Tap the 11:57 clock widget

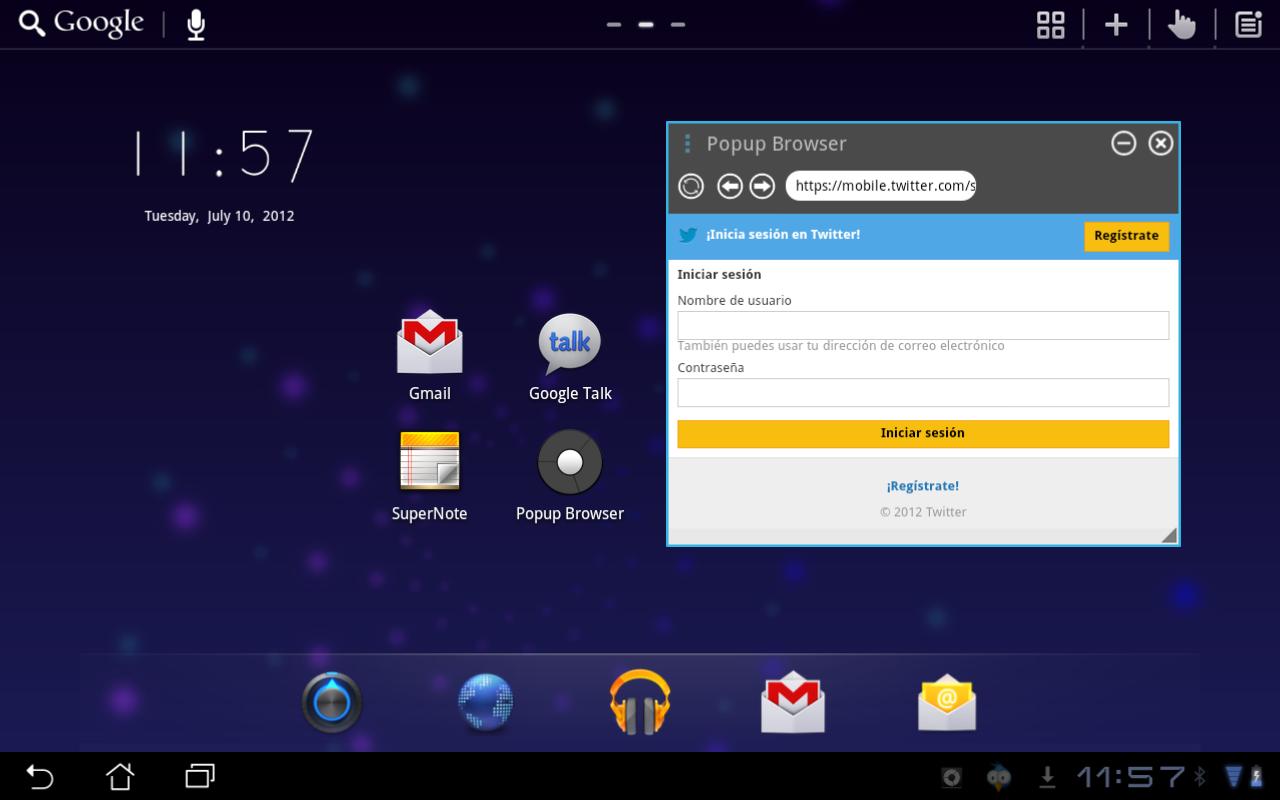pos(225,156)
